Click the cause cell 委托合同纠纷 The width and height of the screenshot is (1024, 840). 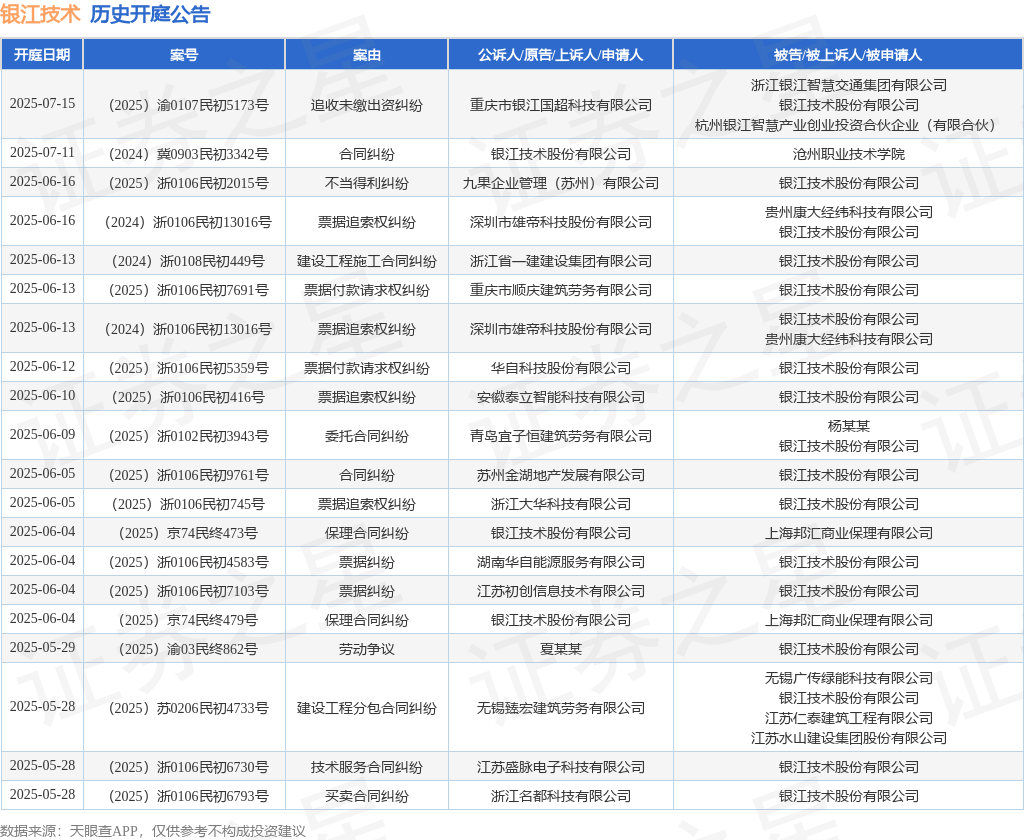[366, 436]
